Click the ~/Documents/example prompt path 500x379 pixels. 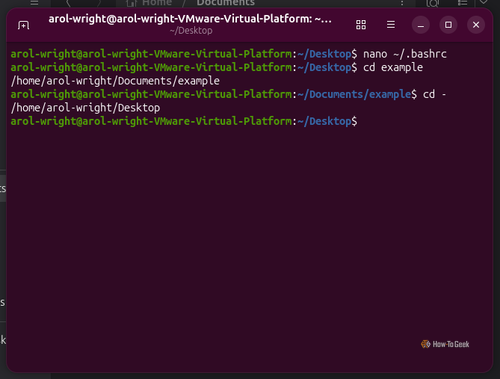354,95
